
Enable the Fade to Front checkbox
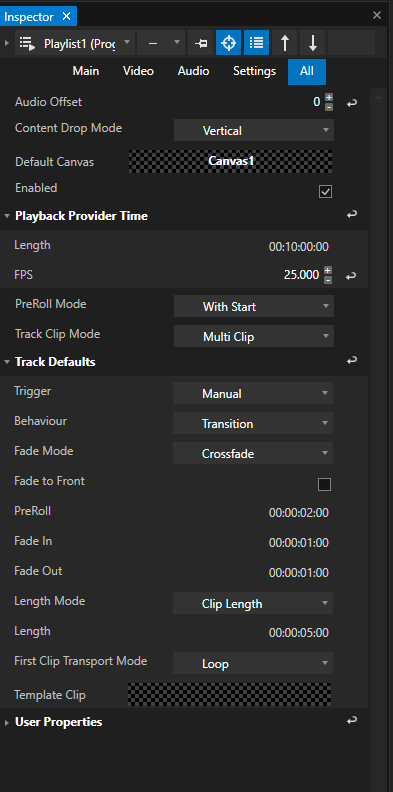tap(324, 484)
